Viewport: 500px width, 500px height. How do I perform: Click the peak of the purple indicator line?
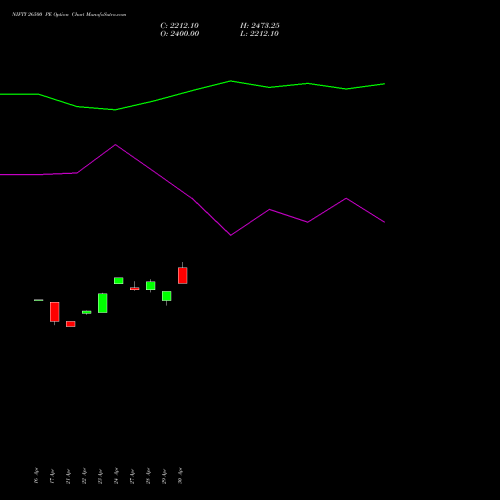pos(115,145)
